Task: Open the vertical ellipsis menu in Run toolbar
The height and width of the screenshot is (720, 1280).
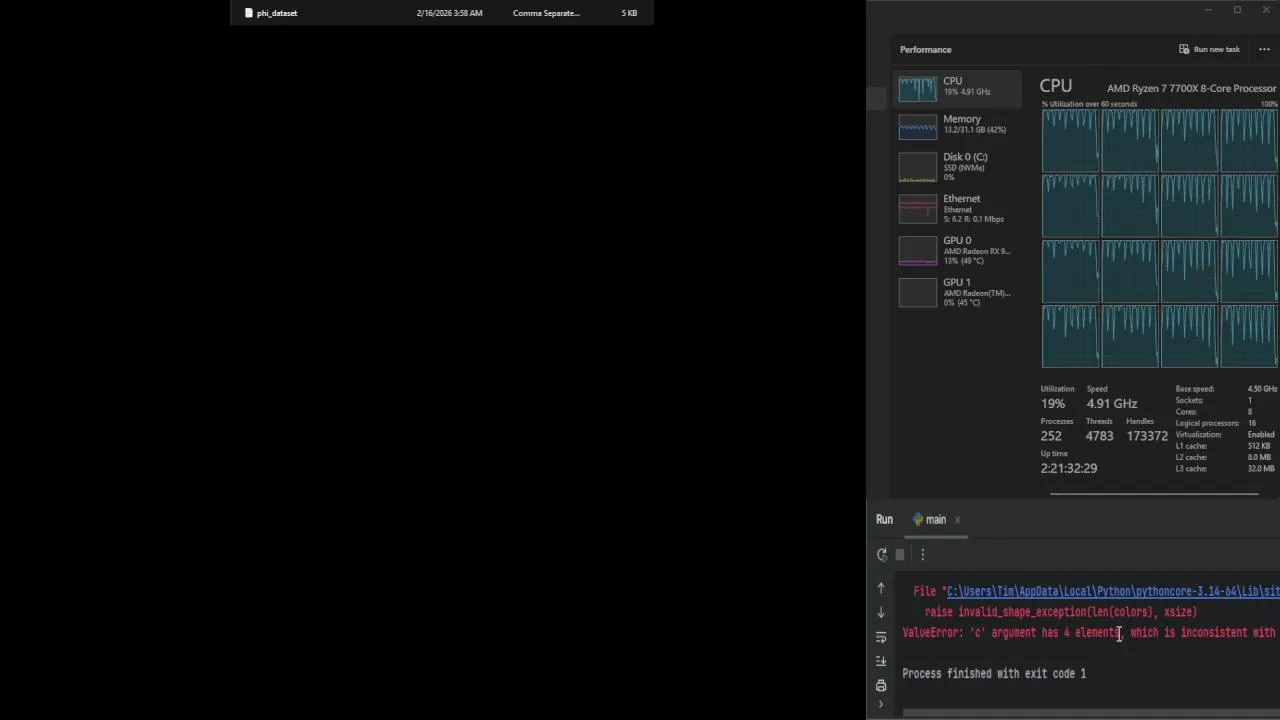Action: [x=923, y=555]
